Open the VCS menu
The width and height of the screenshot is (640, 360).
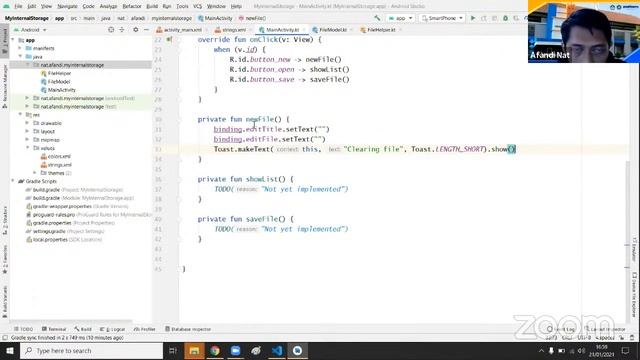pos(198,6)
